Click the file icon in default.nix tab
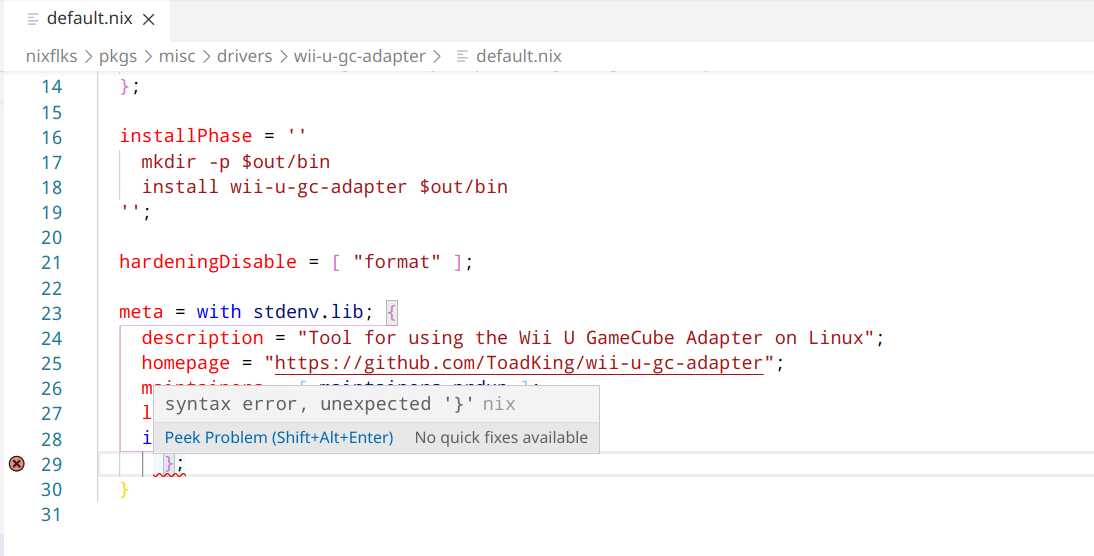The width and height of the screenshot is (1094, 556). click(x=33, y=20)
